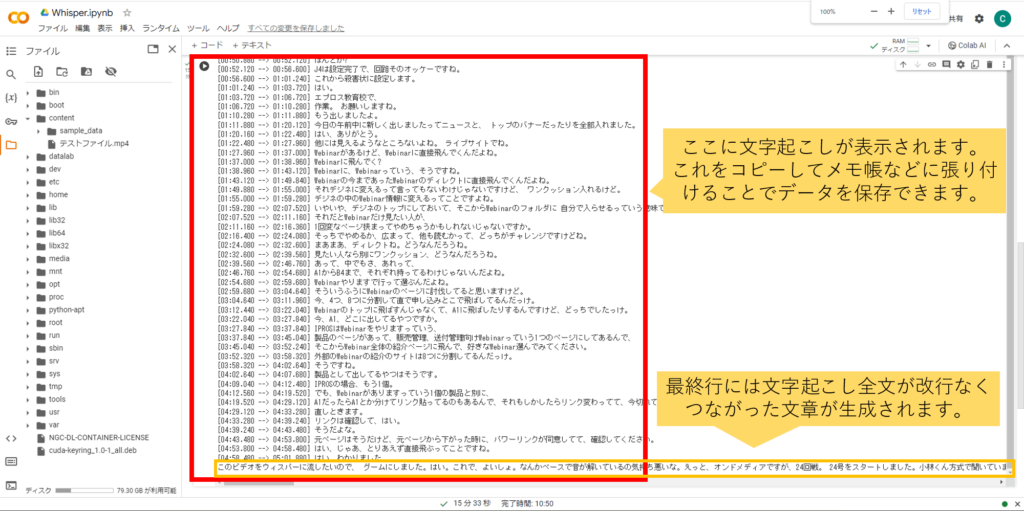Click the upload file icon in Files panel
Image resolution: width=1024 pixels, height=511 pixels.
tap(38, 72)
